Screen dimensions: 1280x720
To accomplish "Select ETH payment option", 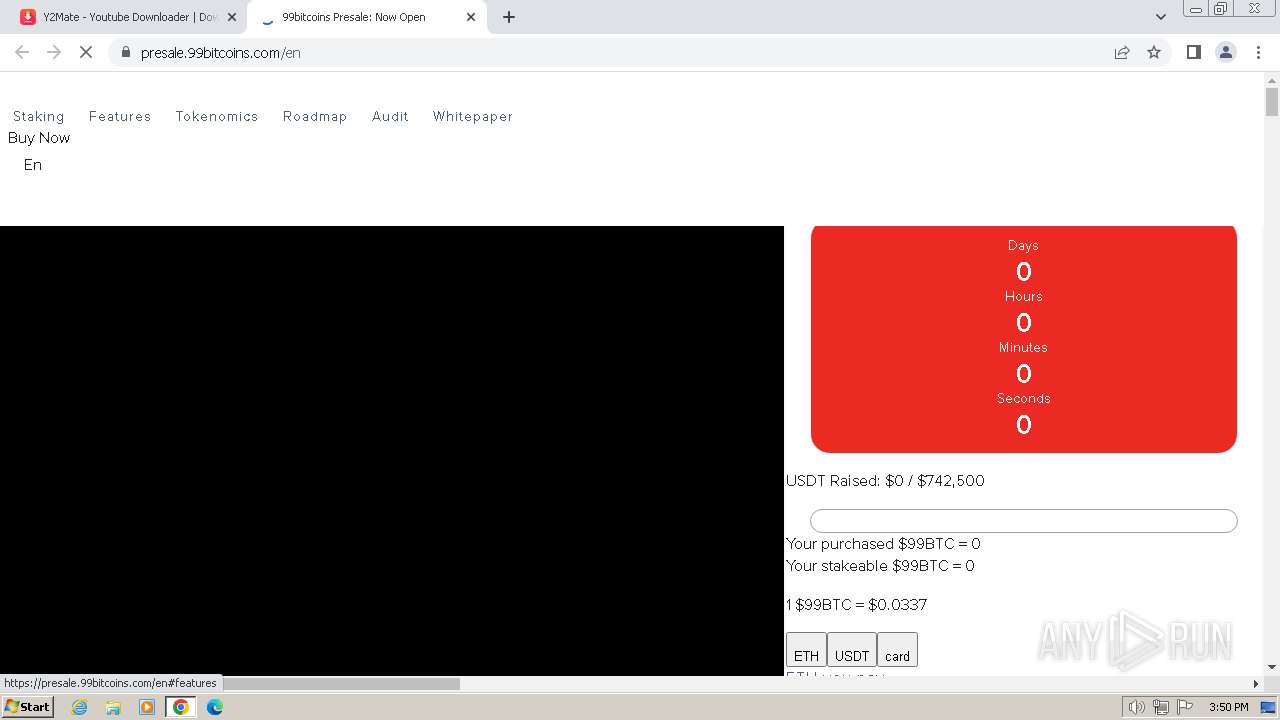I will coord(806,650).
